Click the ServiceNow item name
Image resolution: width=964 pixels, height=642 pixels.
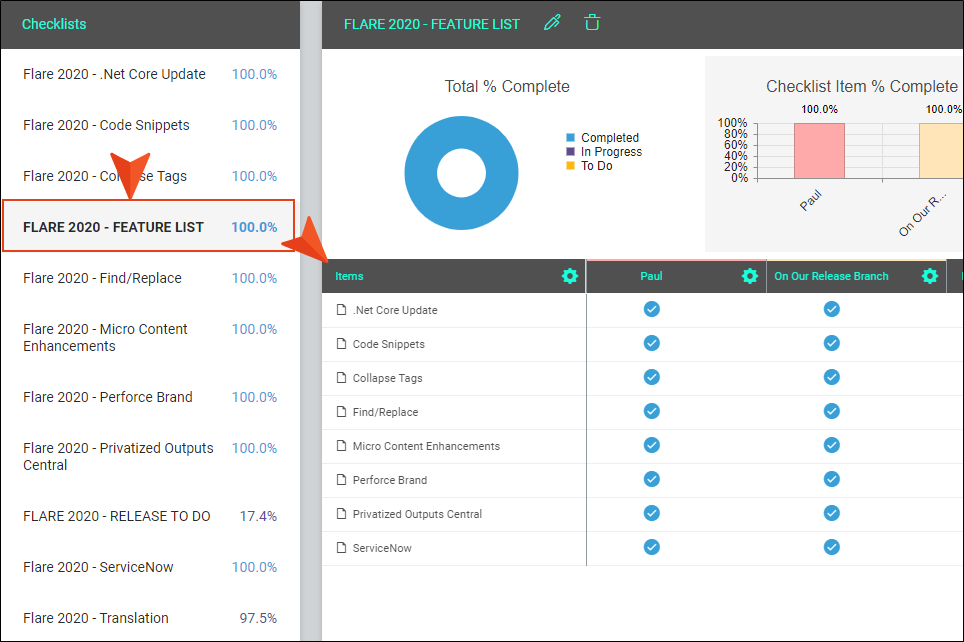[x=382, y=547]
